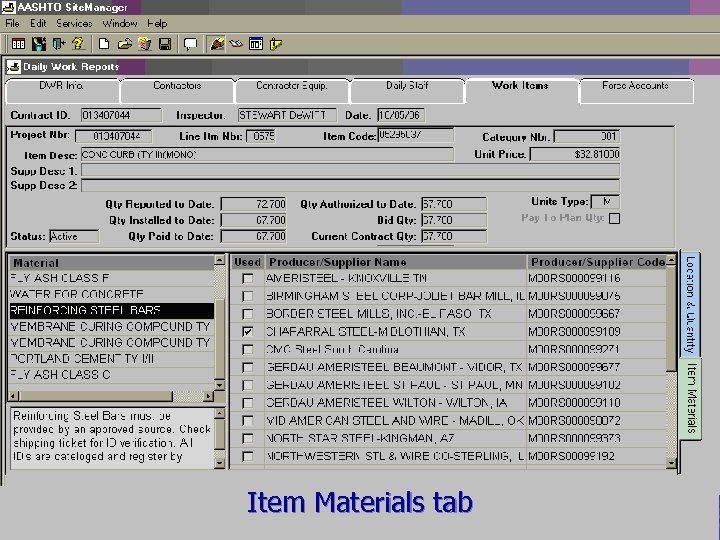
Task: Click the delete trash can toolbar icon
Action: tap(145, 44)
